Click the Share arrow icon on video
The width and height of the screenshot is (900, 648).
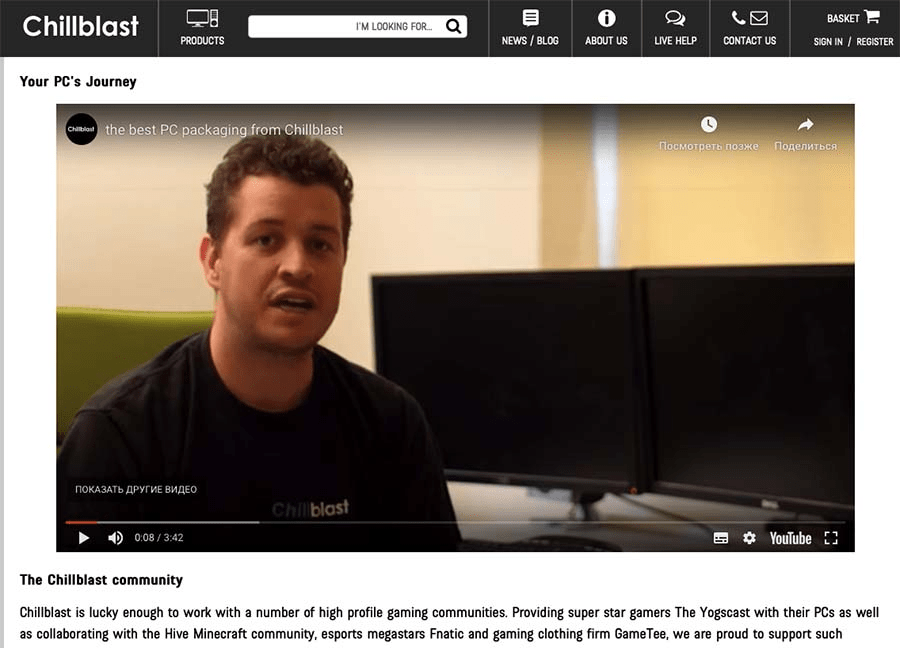pos(805,125)
